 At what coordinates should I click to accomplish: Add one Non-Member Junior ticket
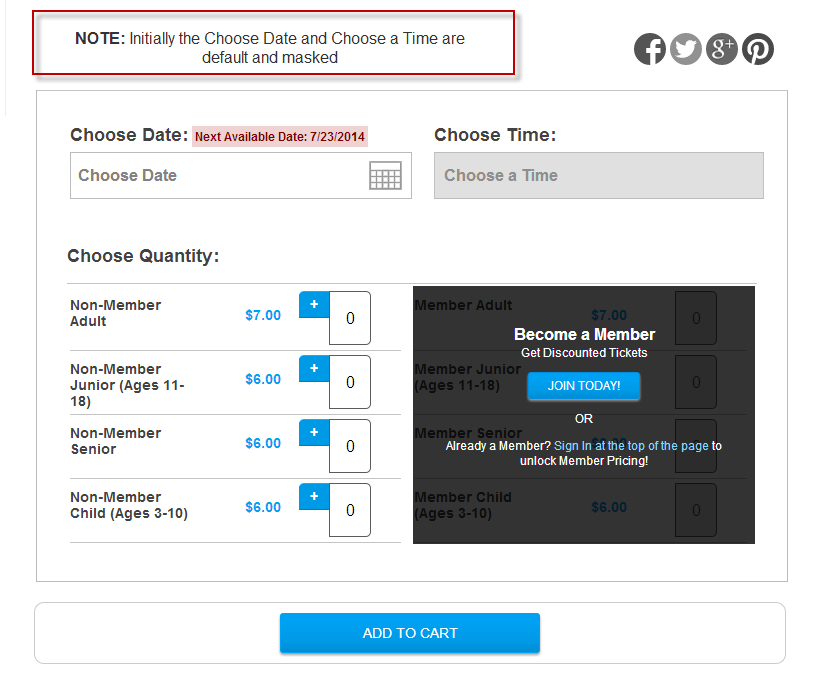314,368
